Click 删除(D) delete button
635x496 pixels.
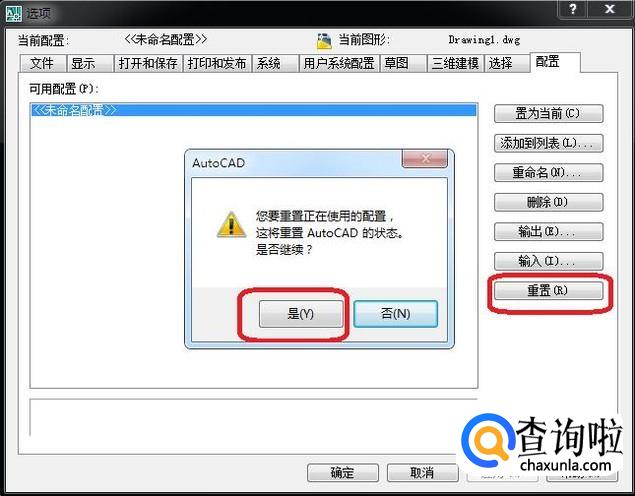pos(548,202)
